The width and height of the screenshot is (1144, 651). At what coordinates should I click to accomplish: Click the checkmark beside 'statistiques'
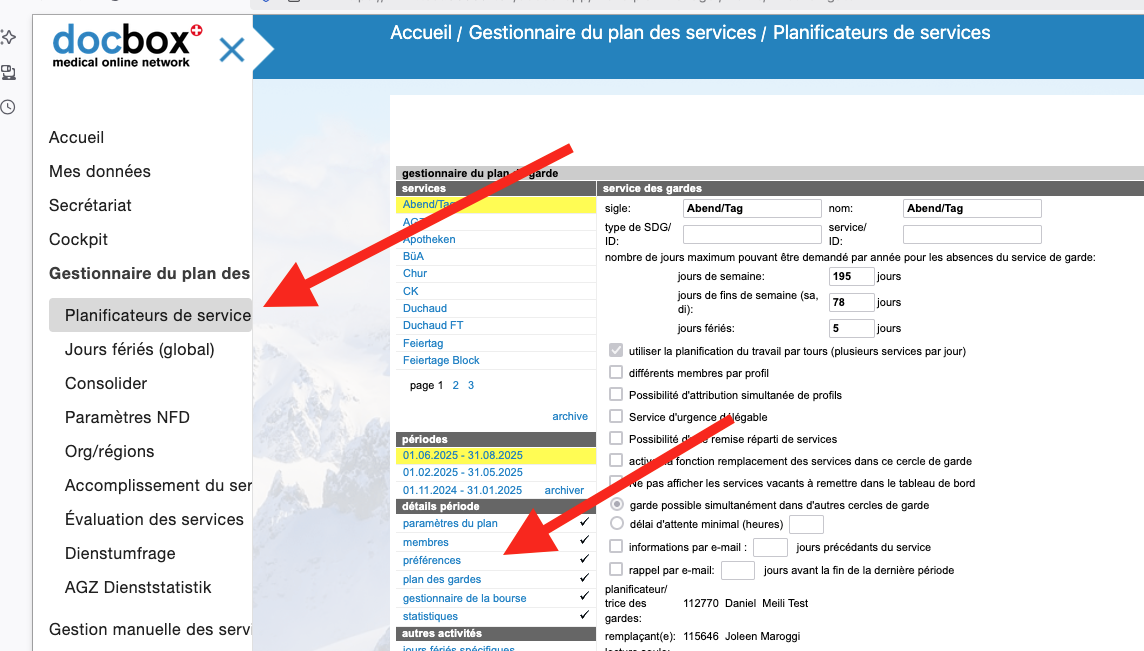tap(585, 616)
